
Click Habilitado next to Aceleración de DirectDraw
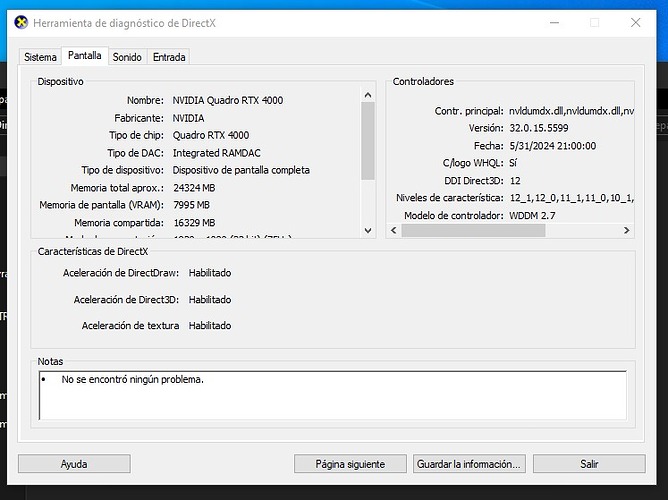[x=210, y=273]
